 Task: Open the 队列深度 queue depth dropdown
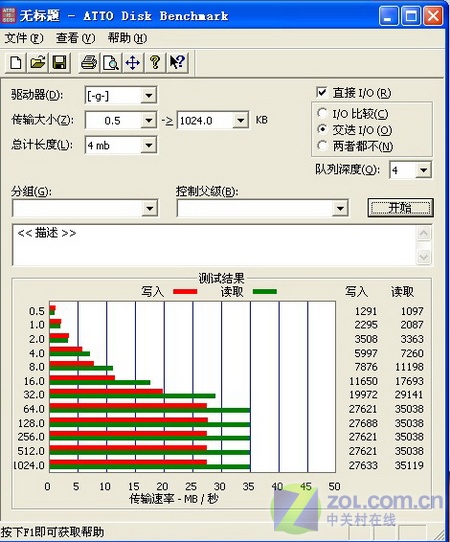coord(423,170)
